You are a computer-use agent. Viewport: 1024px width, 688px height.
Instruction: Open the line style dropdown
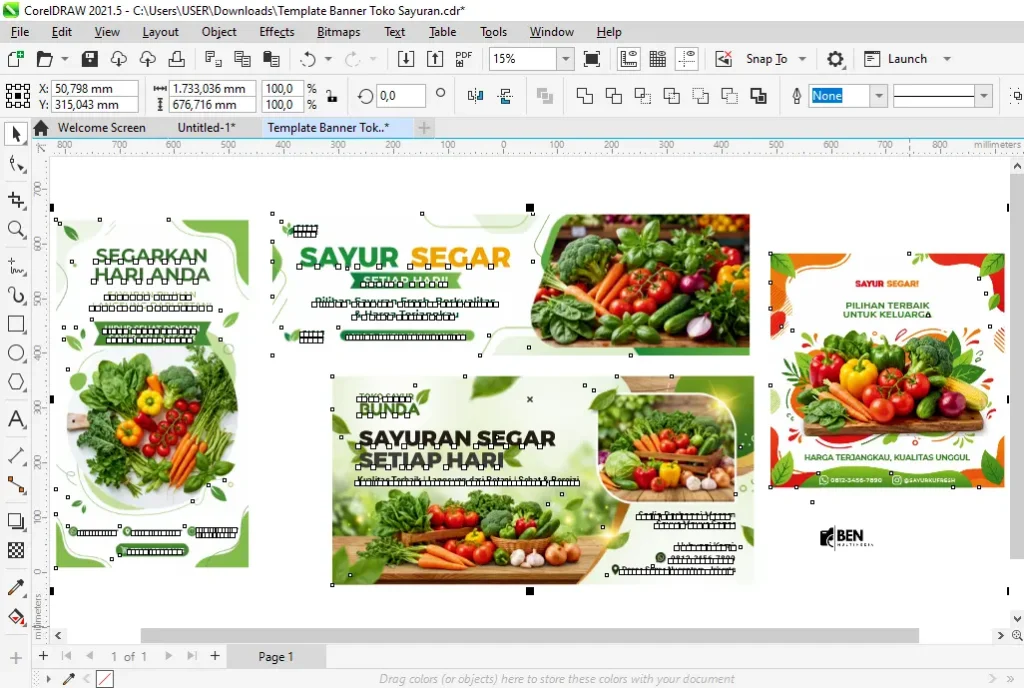tap(984, 96)
